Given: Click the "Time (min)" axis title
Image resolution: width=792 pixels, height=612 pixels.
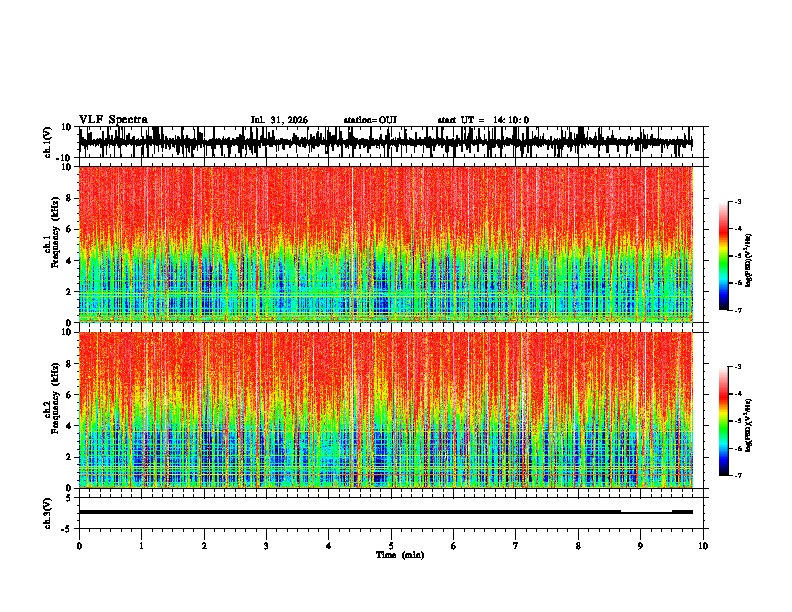Looking at the screenshot, I should coord(400,555).
